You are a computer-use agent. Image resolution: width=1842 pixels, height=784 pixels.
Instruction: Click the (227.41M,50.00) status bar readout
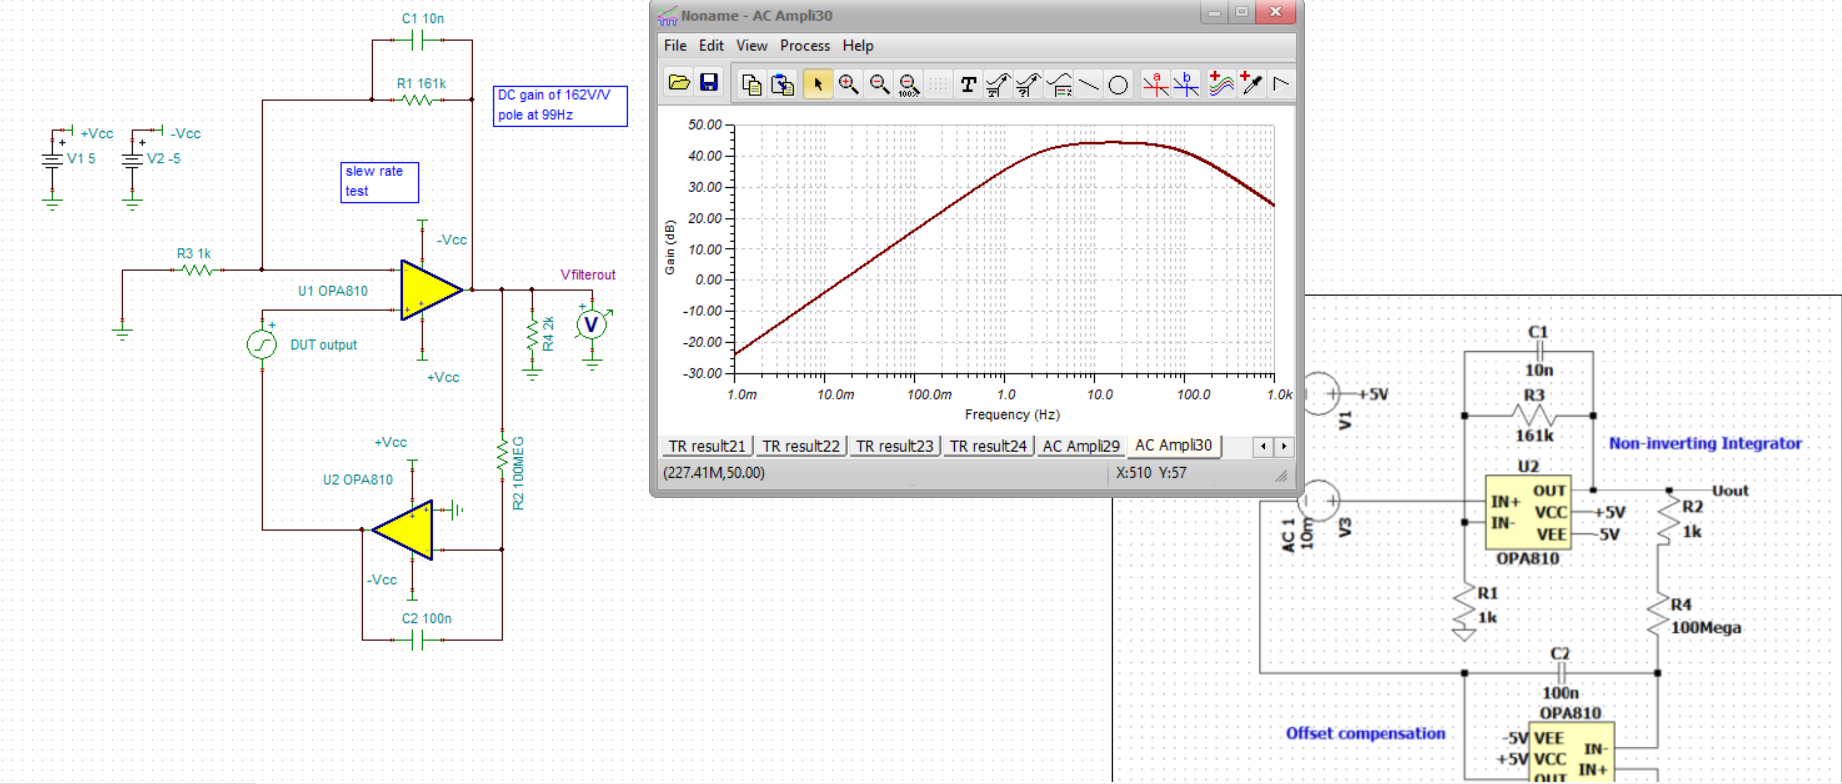point(714,472)
